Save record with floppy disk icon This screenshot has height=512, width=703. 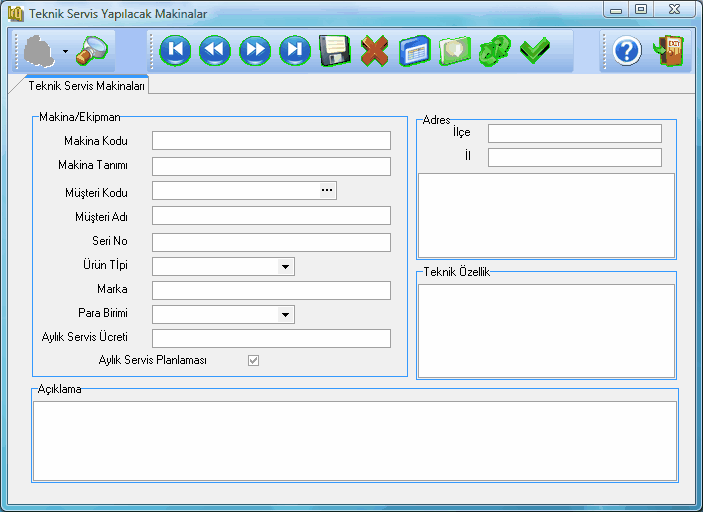[x=334, y=50]
